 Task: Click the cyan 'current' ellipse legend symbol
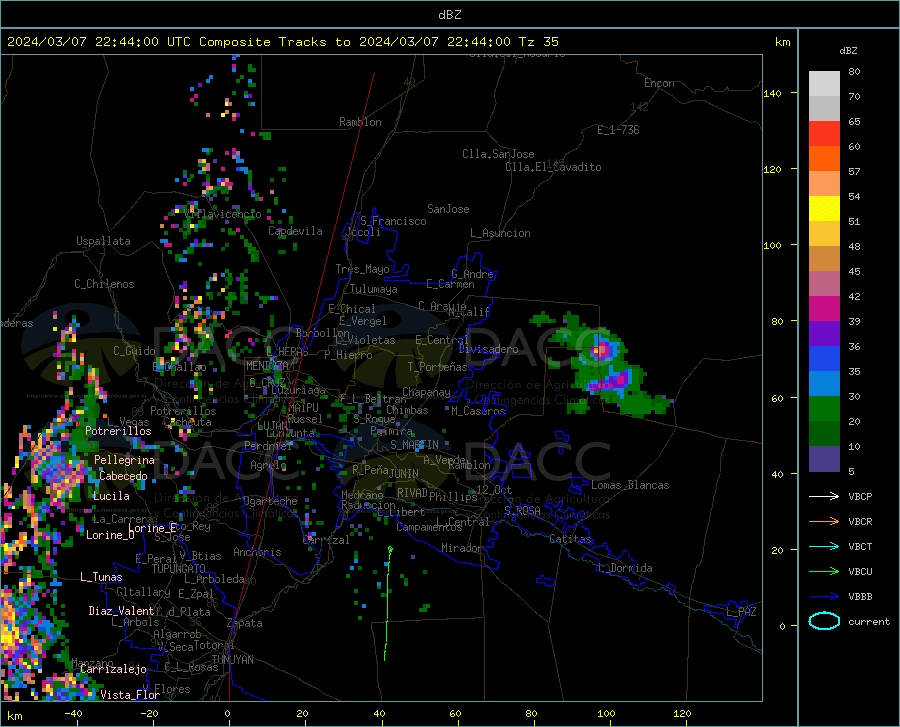824,621
